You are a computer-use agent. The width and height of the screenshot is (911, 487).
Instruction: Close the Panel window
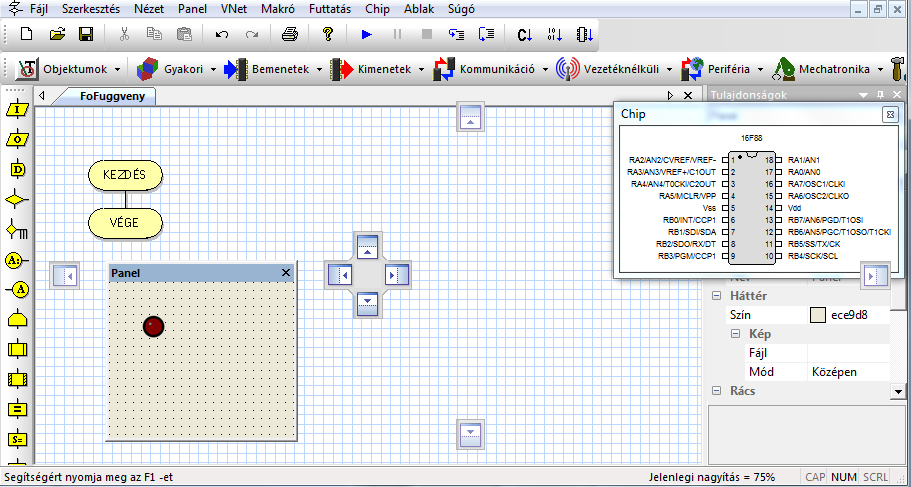click(x=286, y=273)
